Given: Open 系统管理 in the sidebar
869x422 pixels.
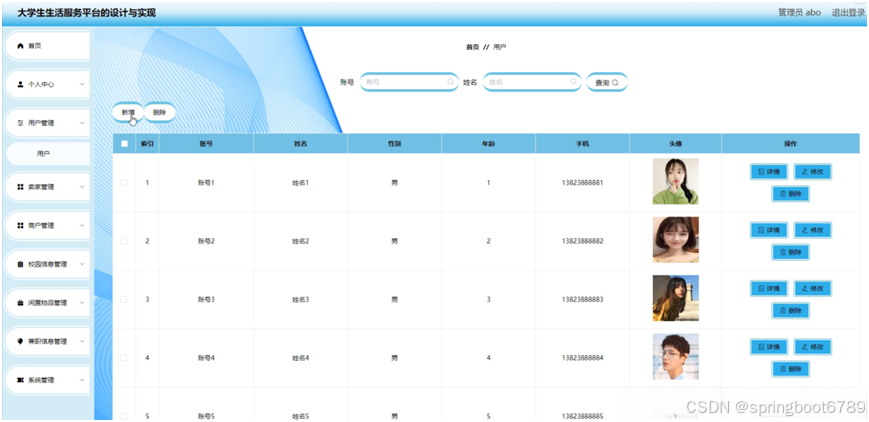Looking at the screenshot, I should coord(48,380).
